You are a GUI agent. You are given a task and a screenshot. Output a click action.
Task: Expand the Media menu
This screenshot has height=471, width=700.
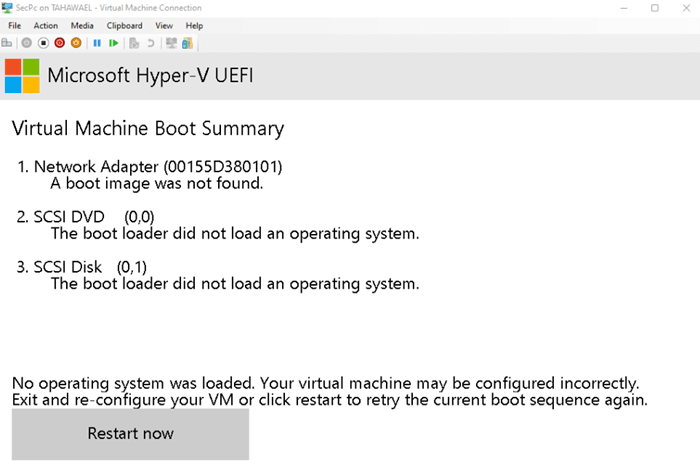tap(82, 25)
